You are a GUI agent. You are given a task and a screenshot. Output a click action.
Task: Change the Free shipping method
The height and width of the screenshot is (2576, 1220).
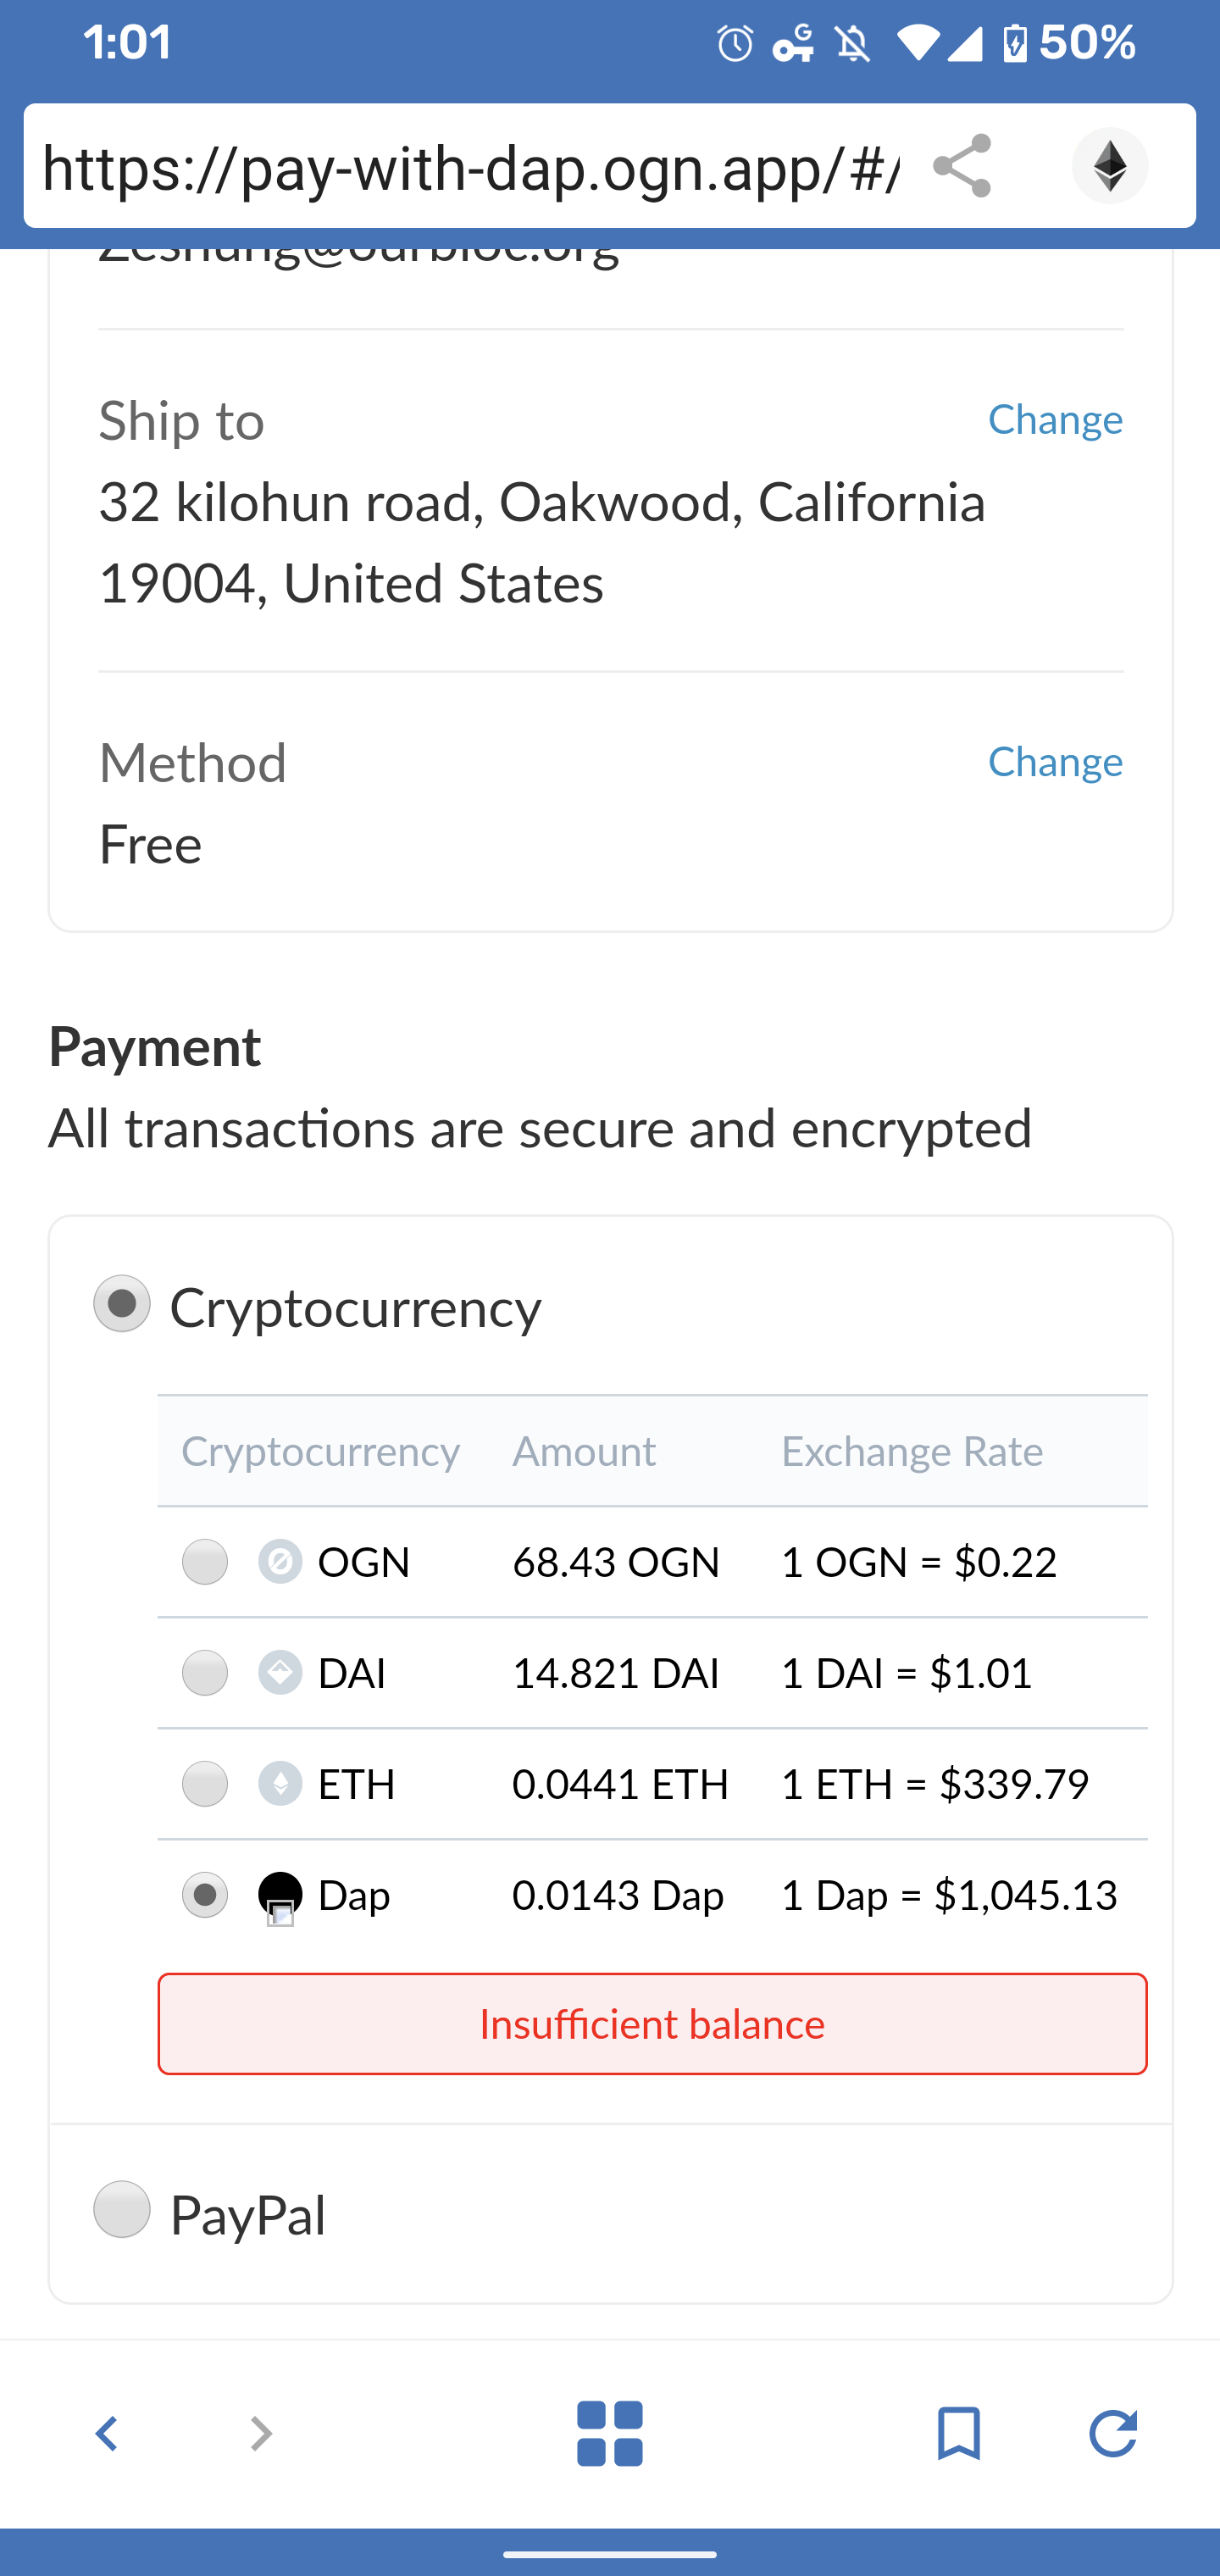(x=1056, y=761)
